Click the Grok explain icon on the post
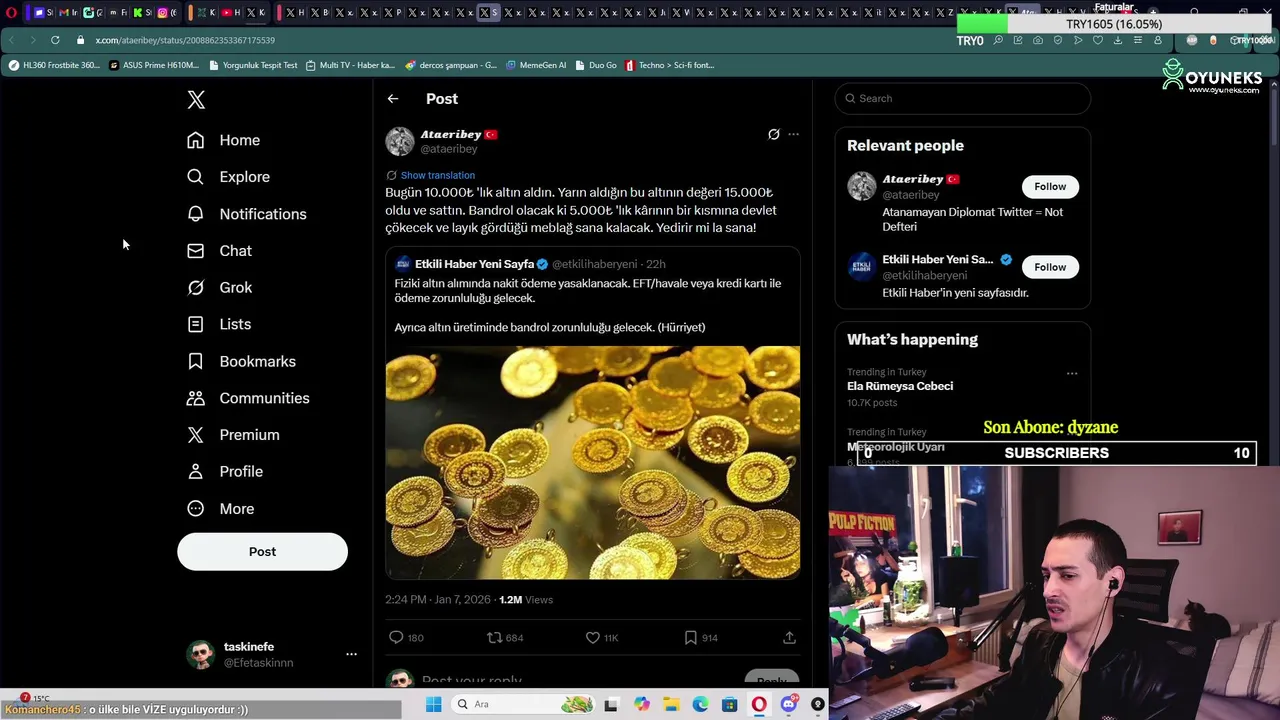The width and height of the screenshot is (1280, 720). click(x=774, y=134)
